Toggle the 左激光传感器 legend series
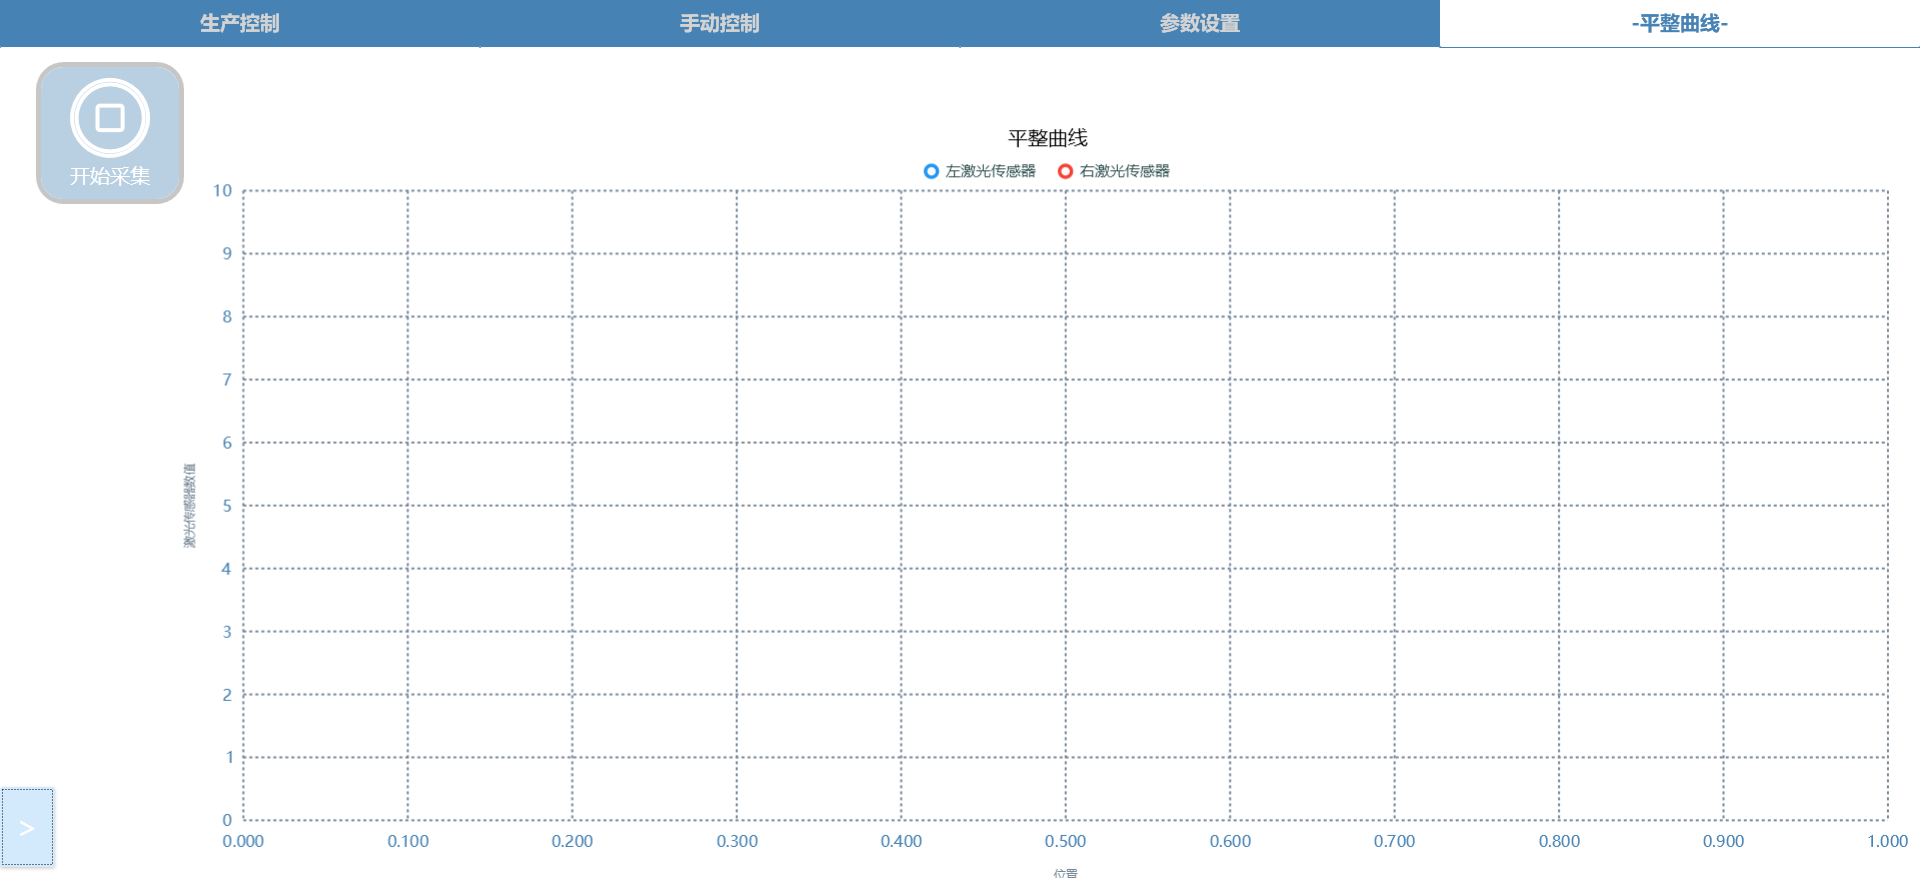The height and width of the screenshot is (878, 1920). 980,171
